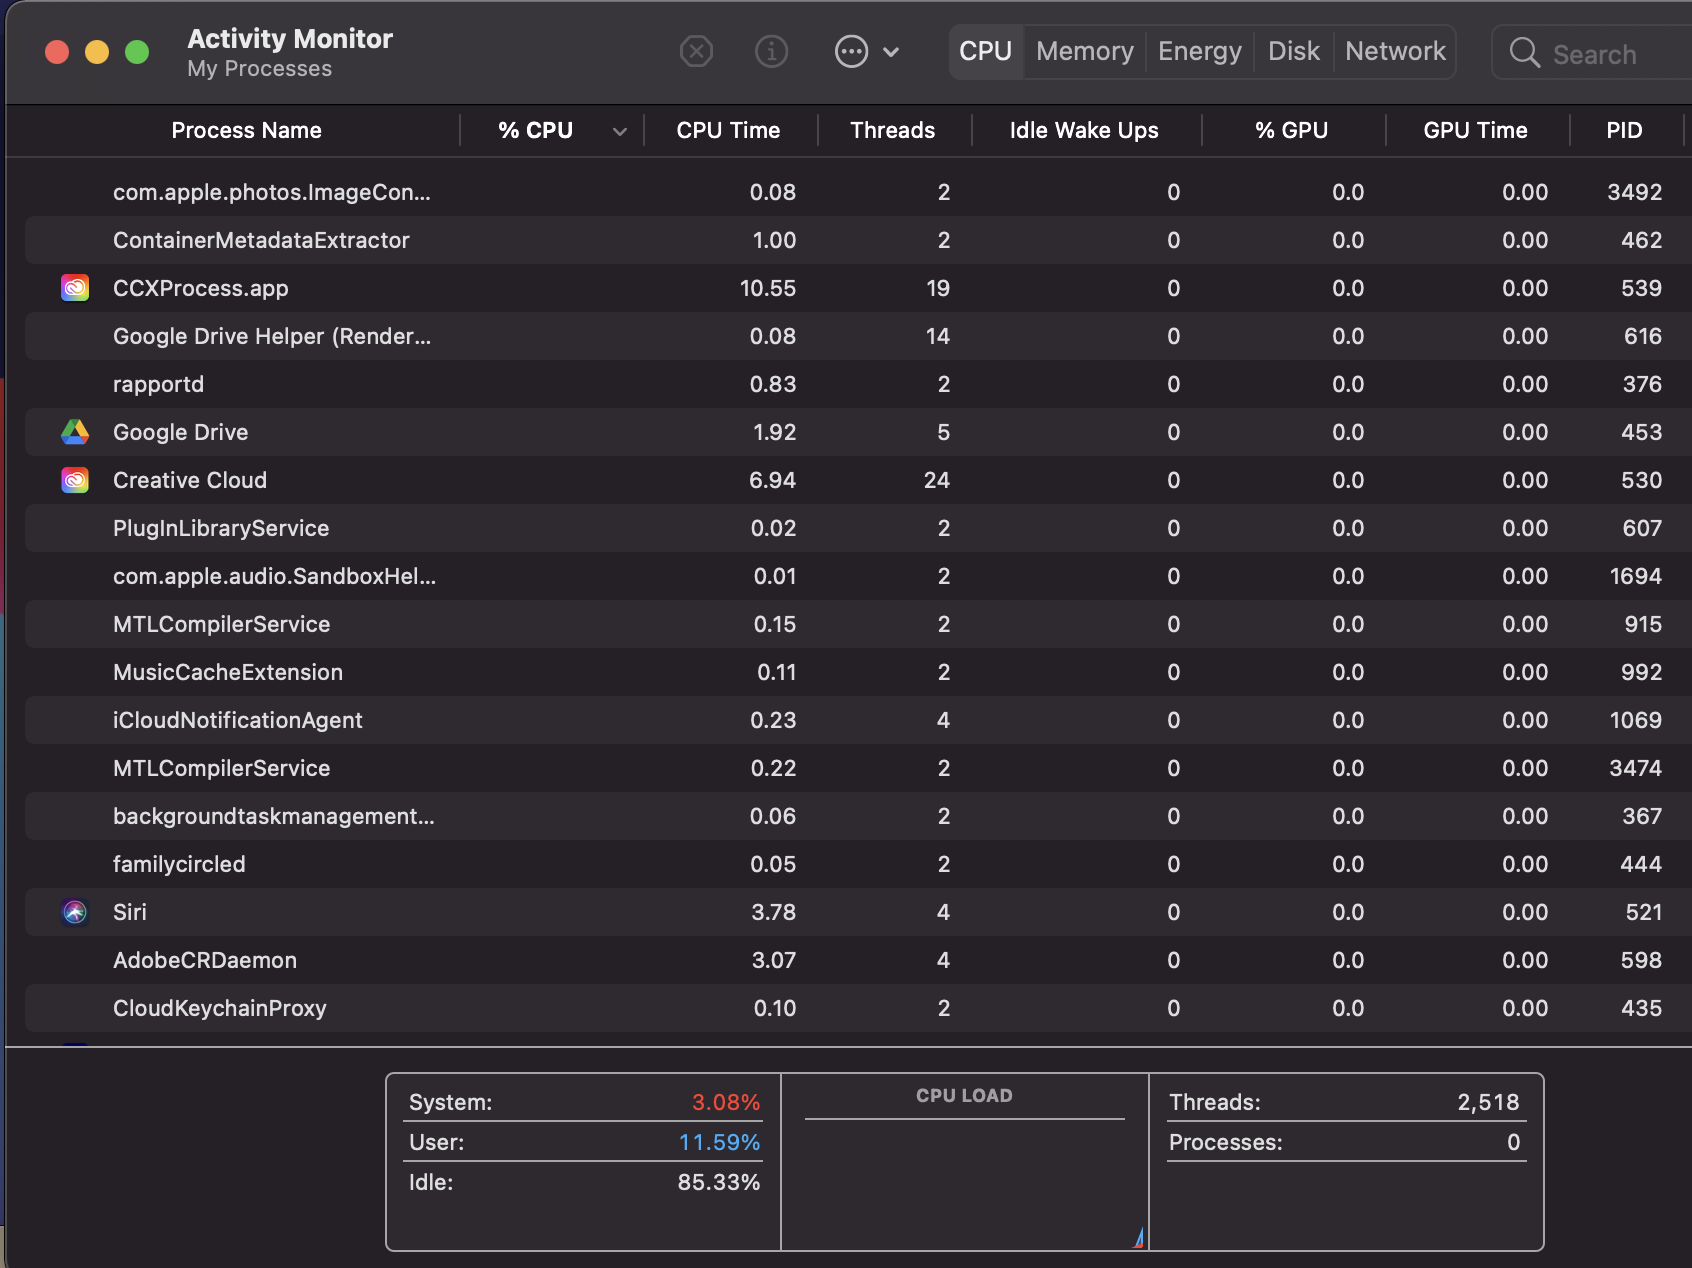Switch to the Network tab
Image resolution: width=1692 pixels, height=1268 pixels.
[x=1395, y=51]
